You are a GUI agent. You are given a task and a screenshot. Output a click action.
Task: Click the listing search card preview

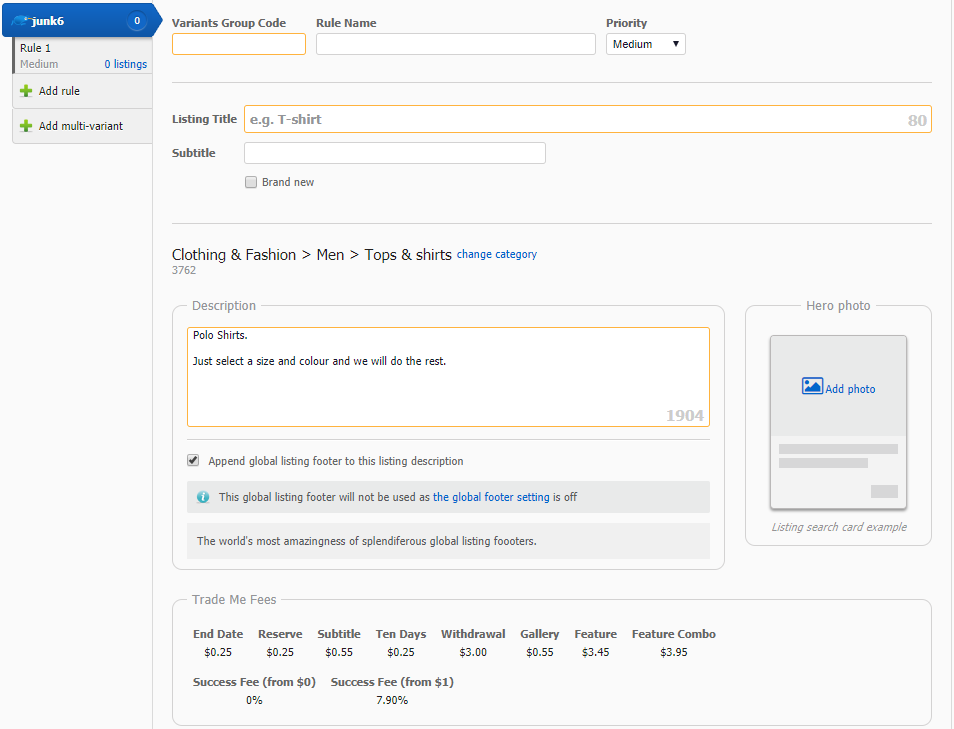pos(838,422)
